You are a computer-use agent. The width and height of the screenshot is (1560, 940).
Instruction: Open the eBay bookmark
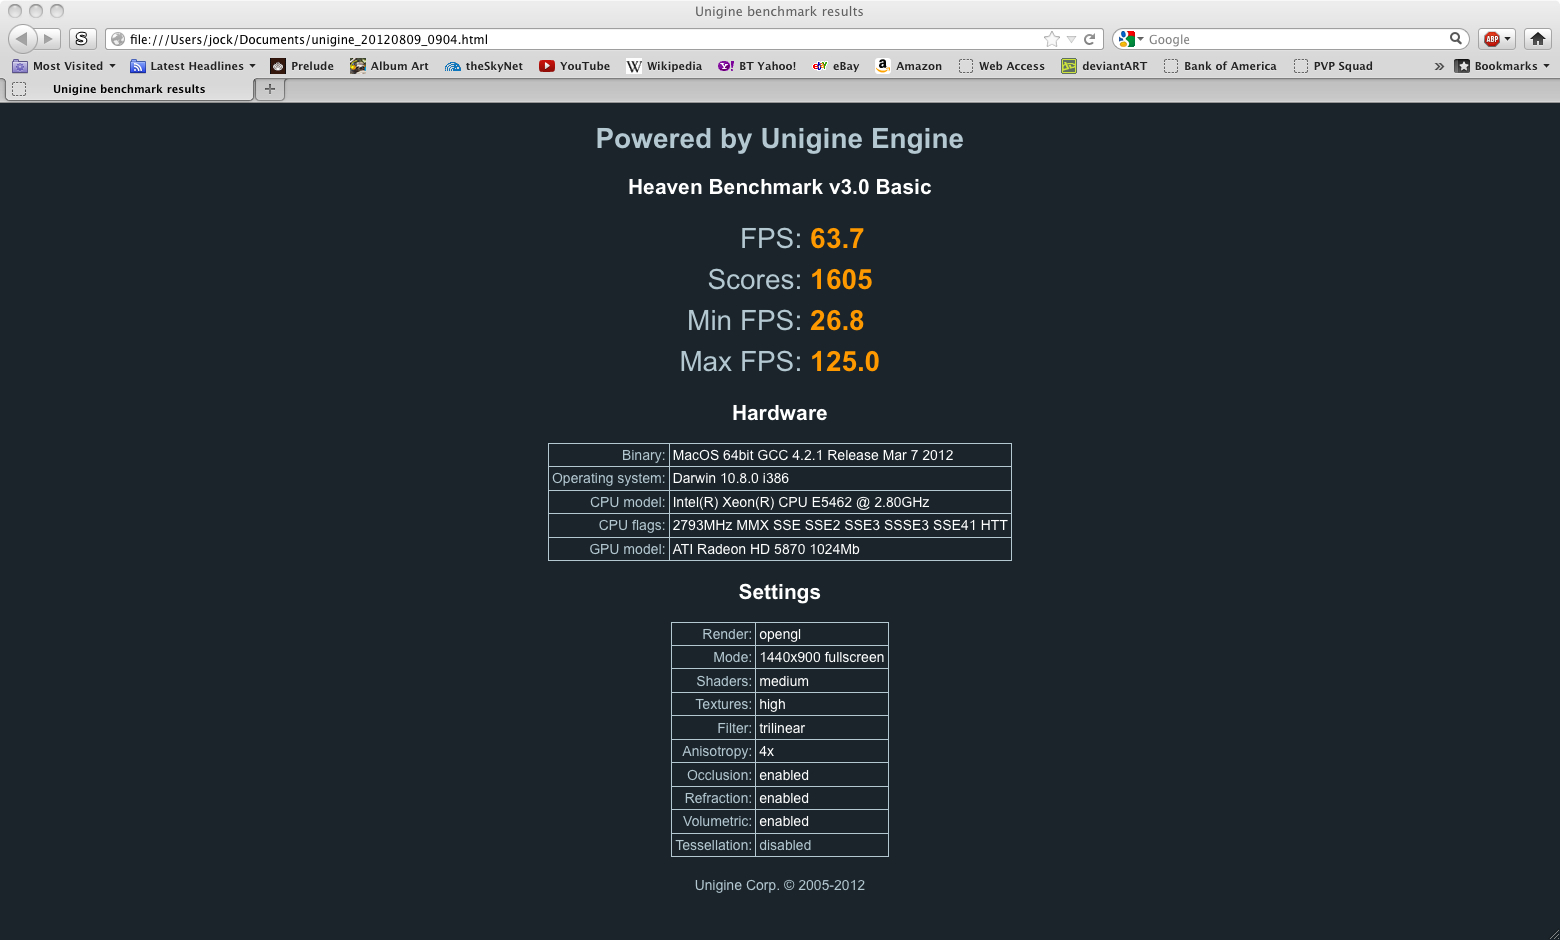tap(836, 66)
